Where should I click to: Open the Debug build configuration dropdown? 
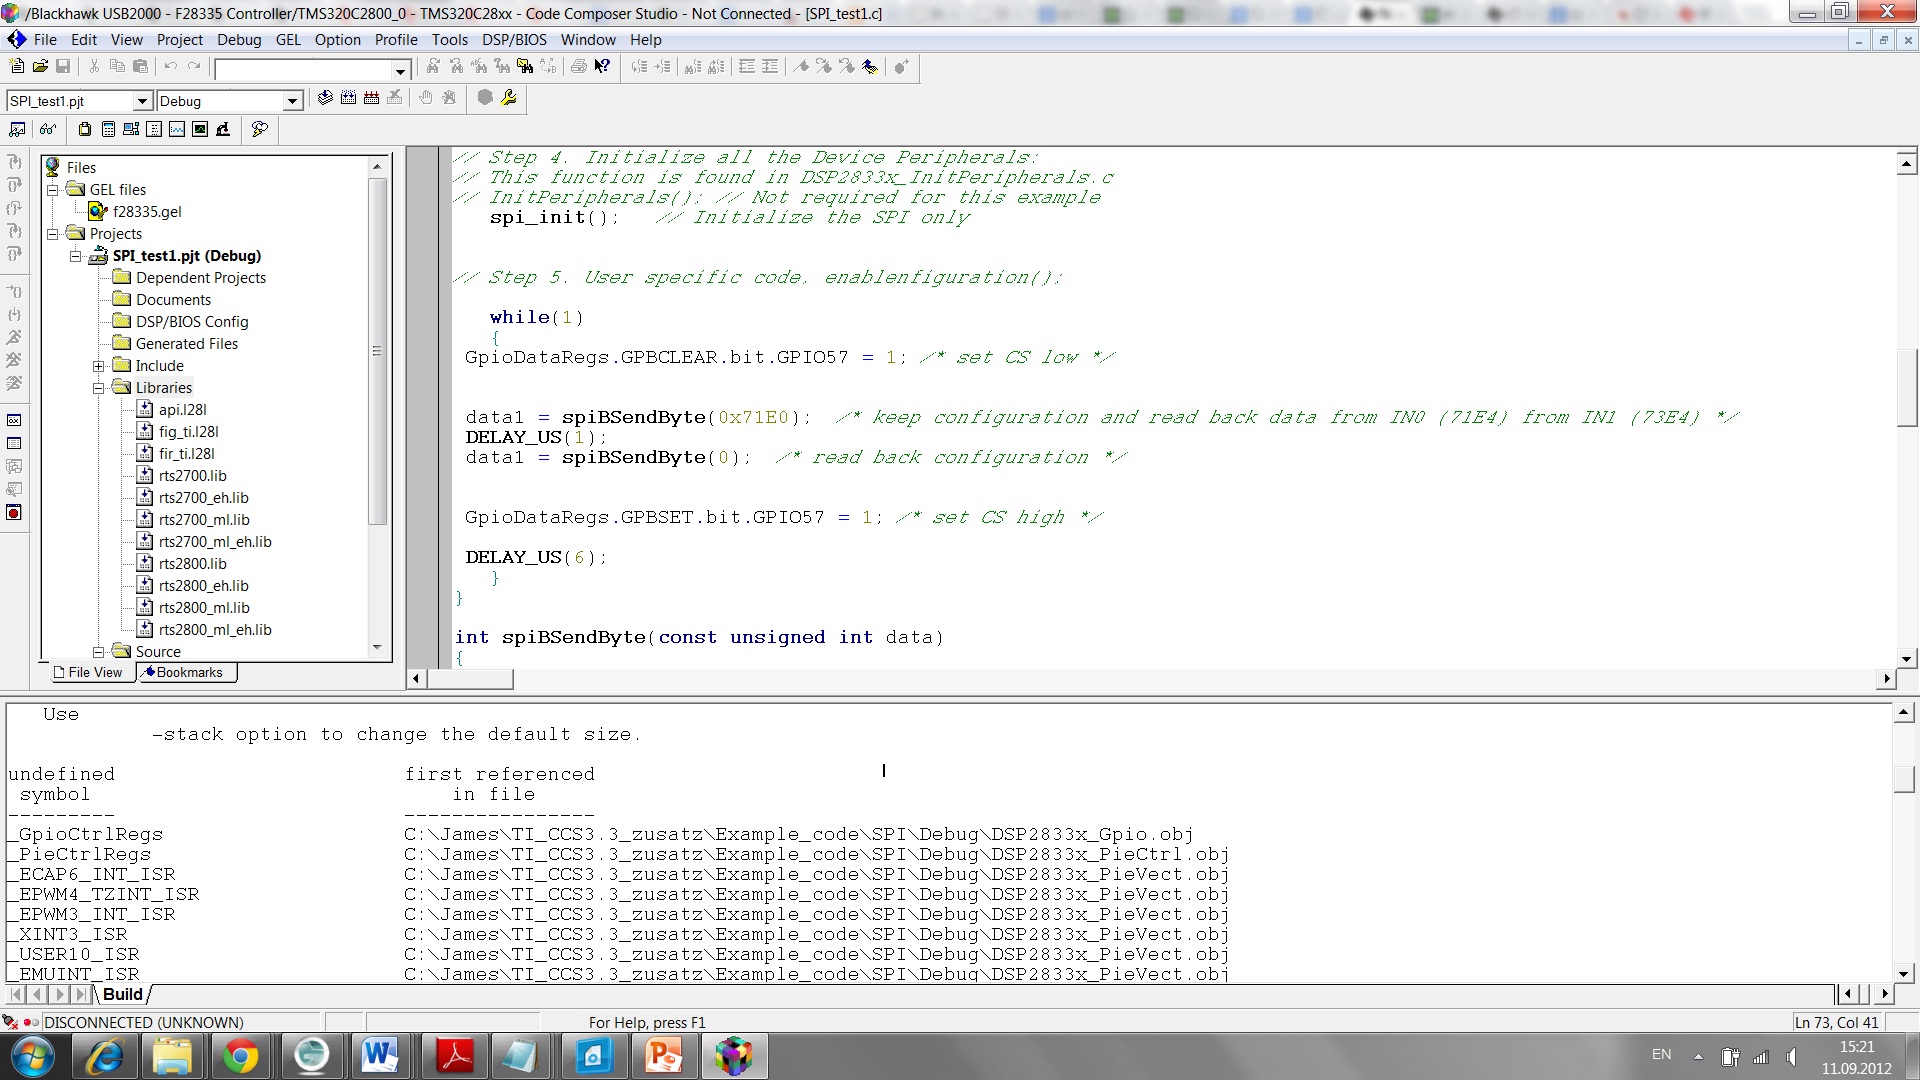290,100
